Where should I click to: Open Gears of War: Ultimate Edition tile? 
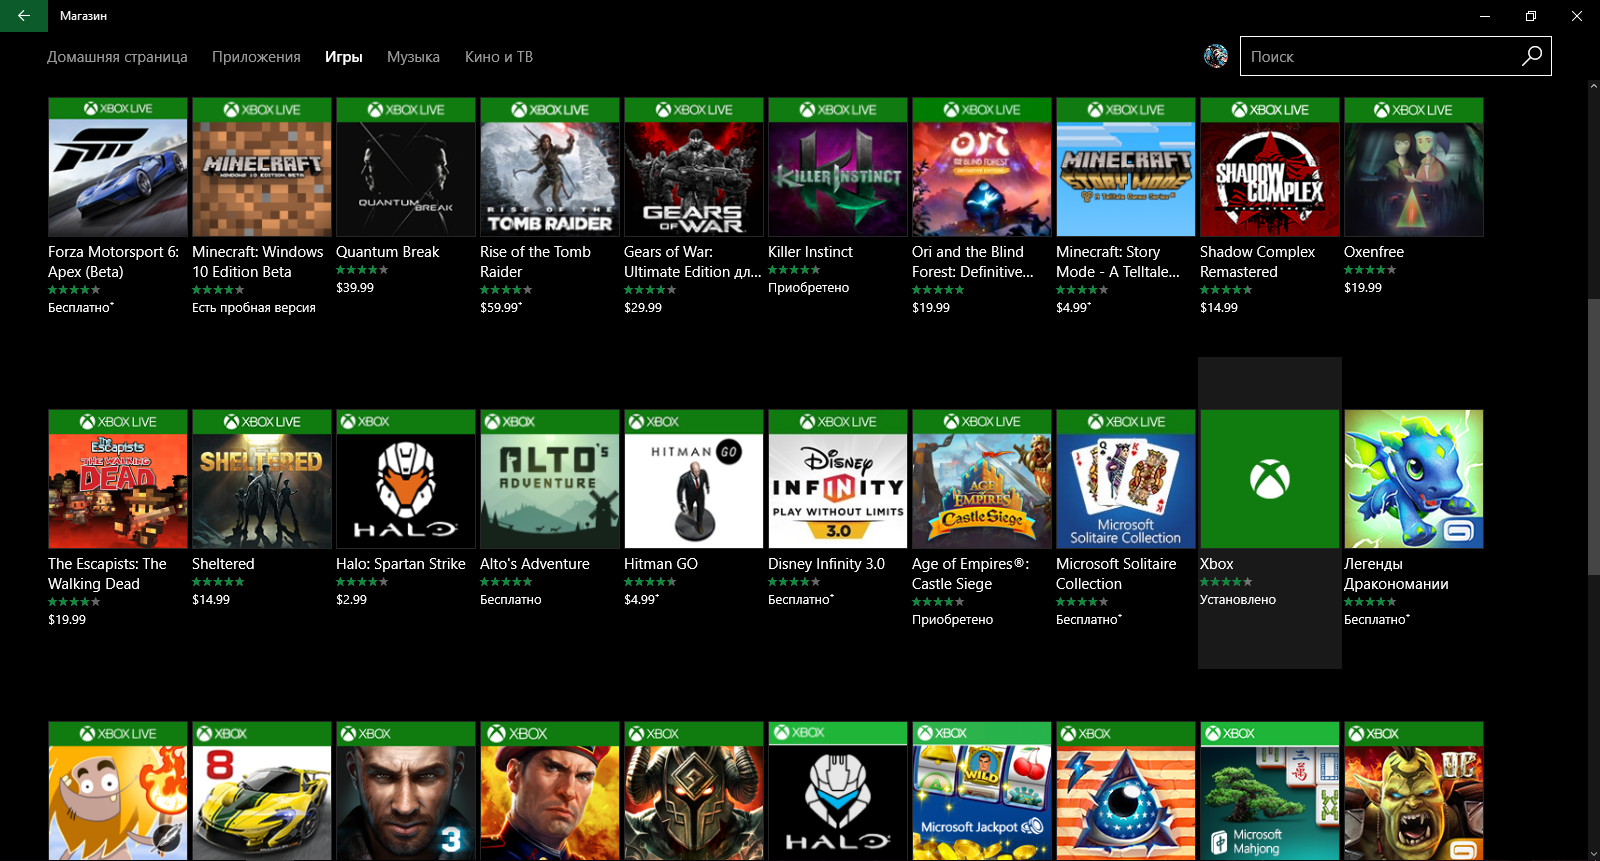pos(694,167)
